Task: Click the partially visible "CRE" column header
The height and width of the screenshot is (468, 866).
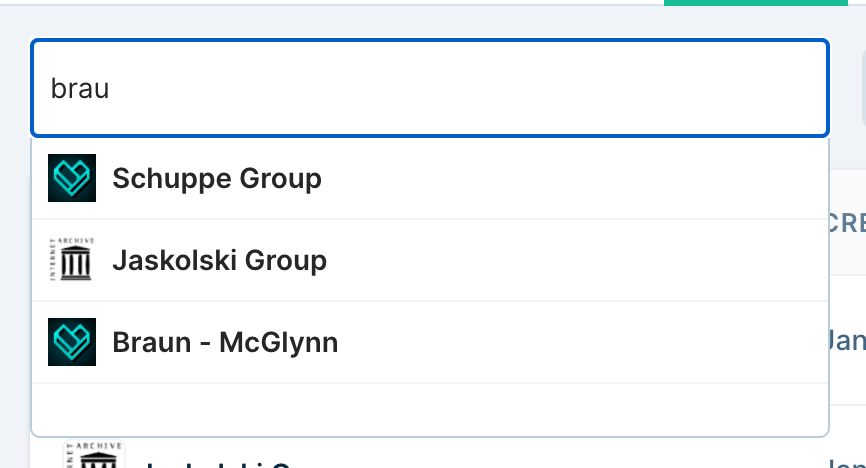Action: pos(847,224)
